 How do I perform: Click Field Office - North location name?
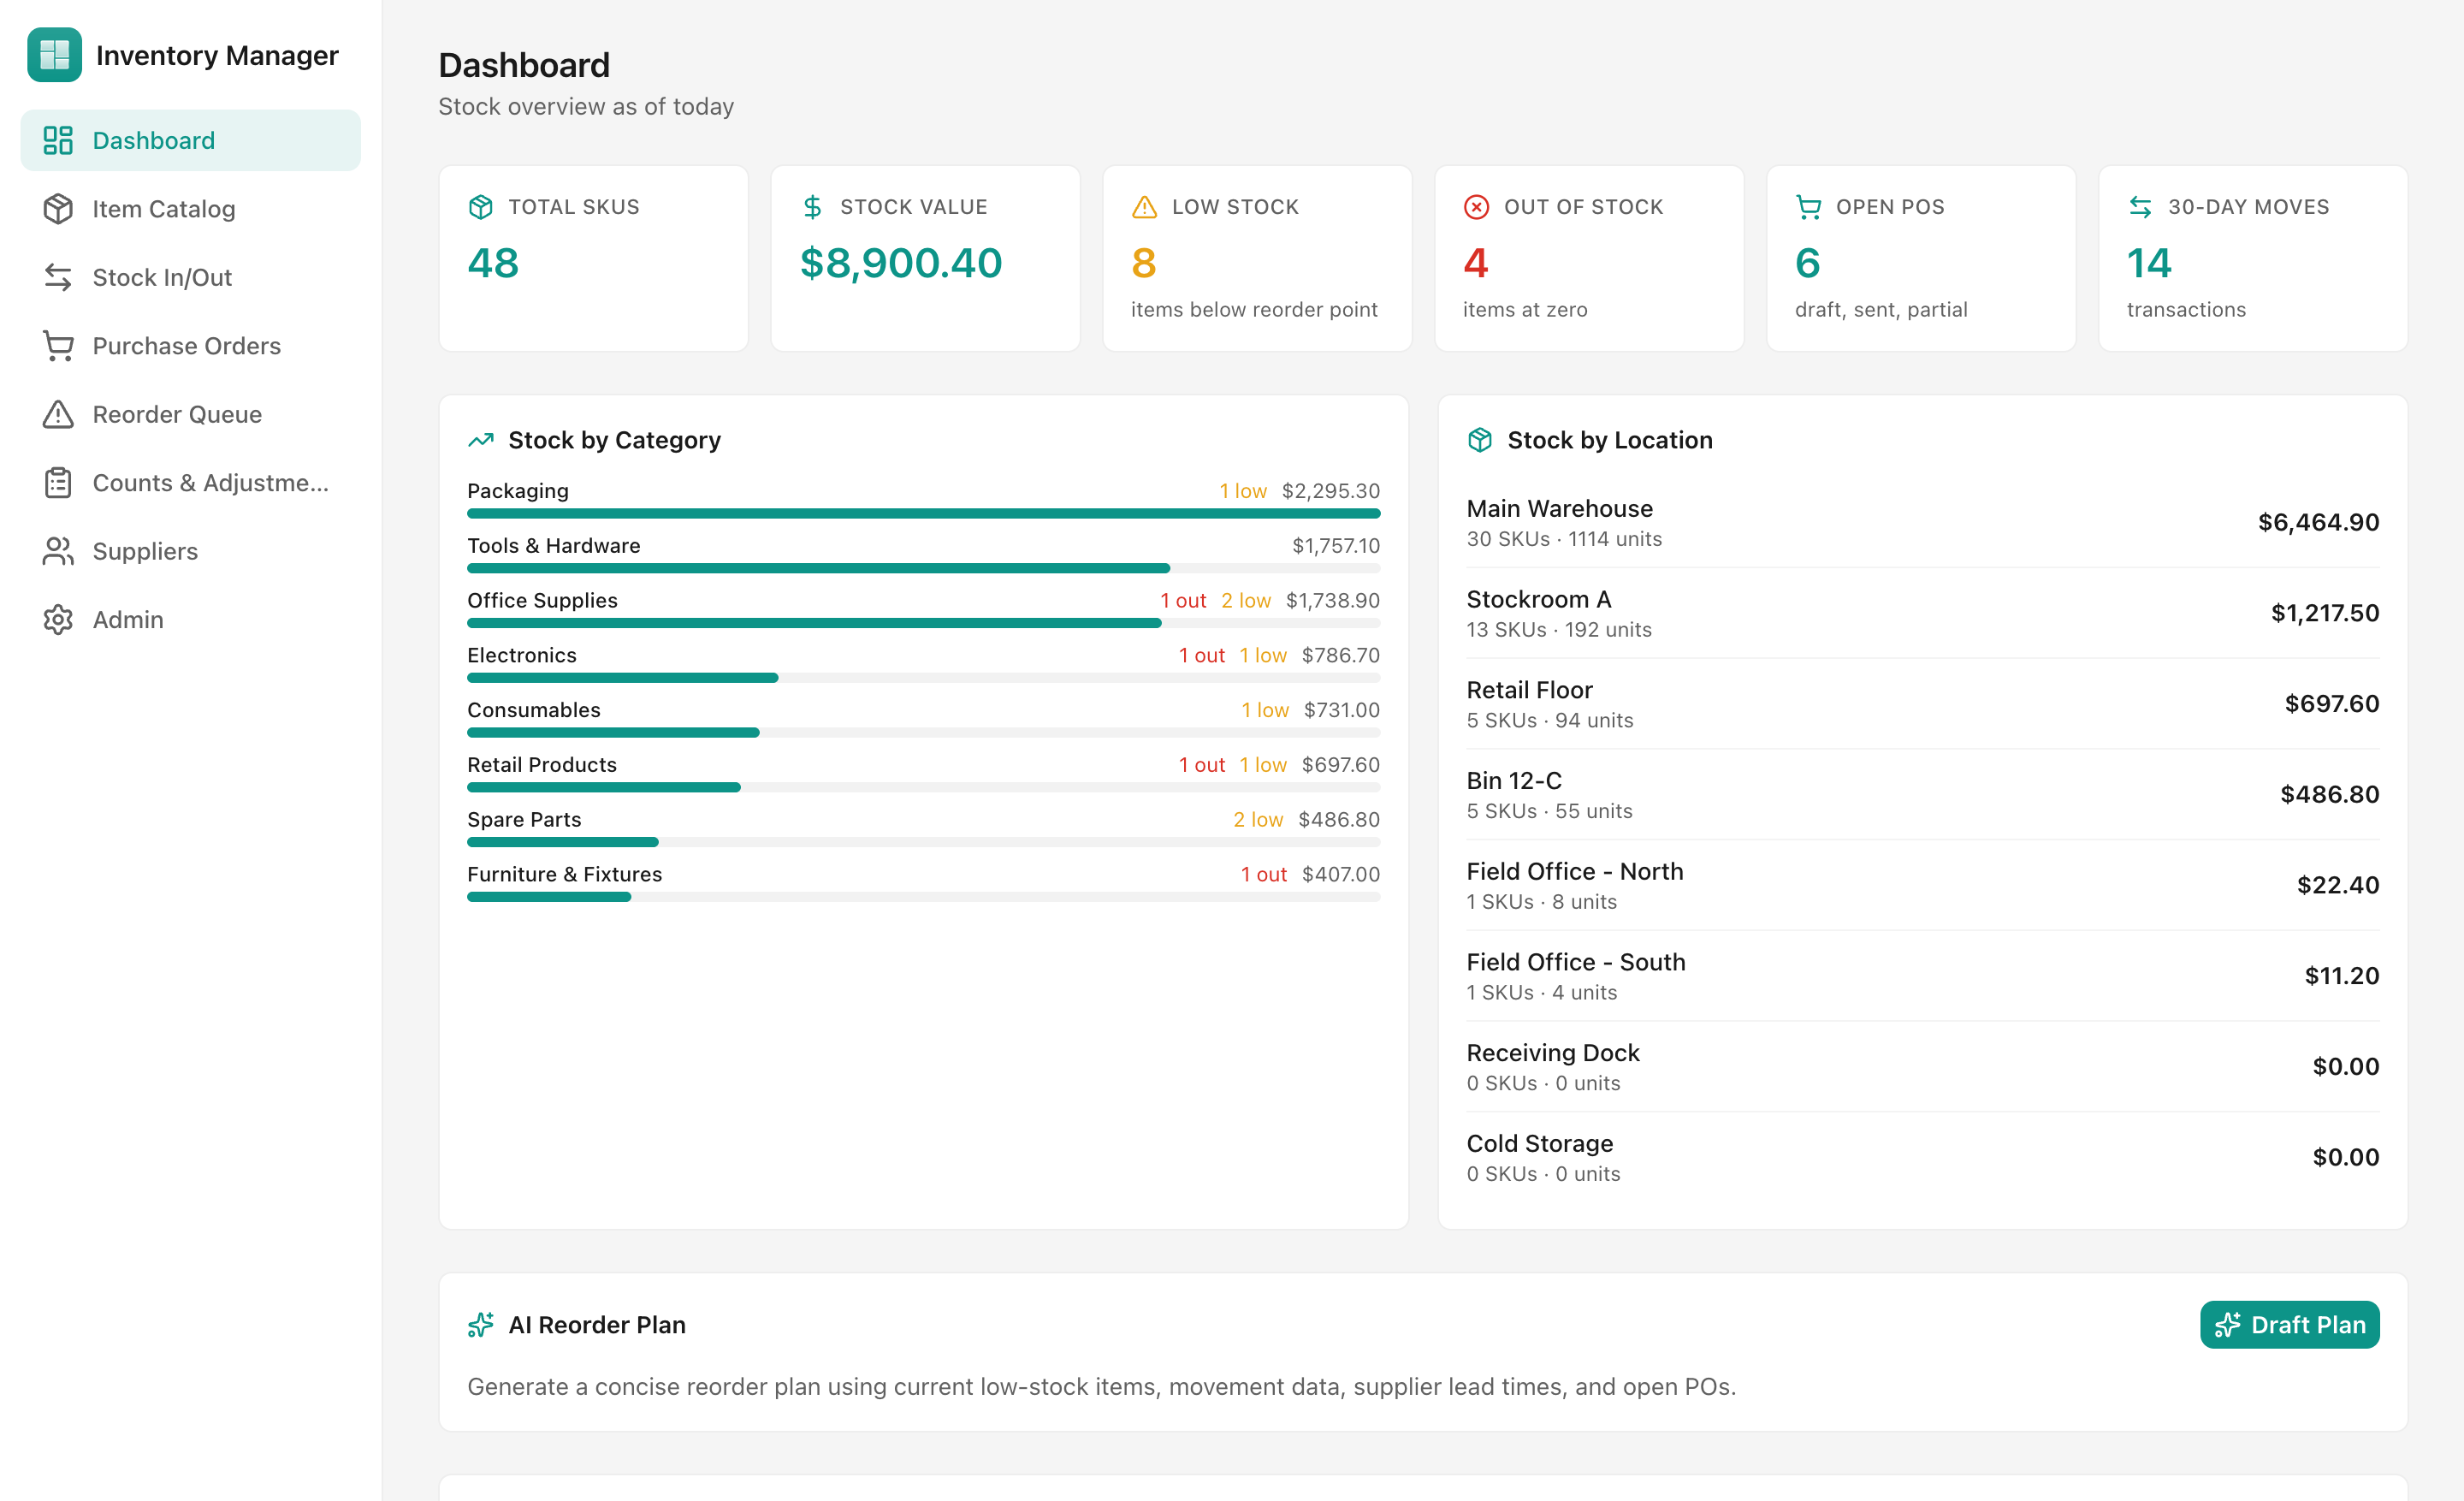[1575, 872]
